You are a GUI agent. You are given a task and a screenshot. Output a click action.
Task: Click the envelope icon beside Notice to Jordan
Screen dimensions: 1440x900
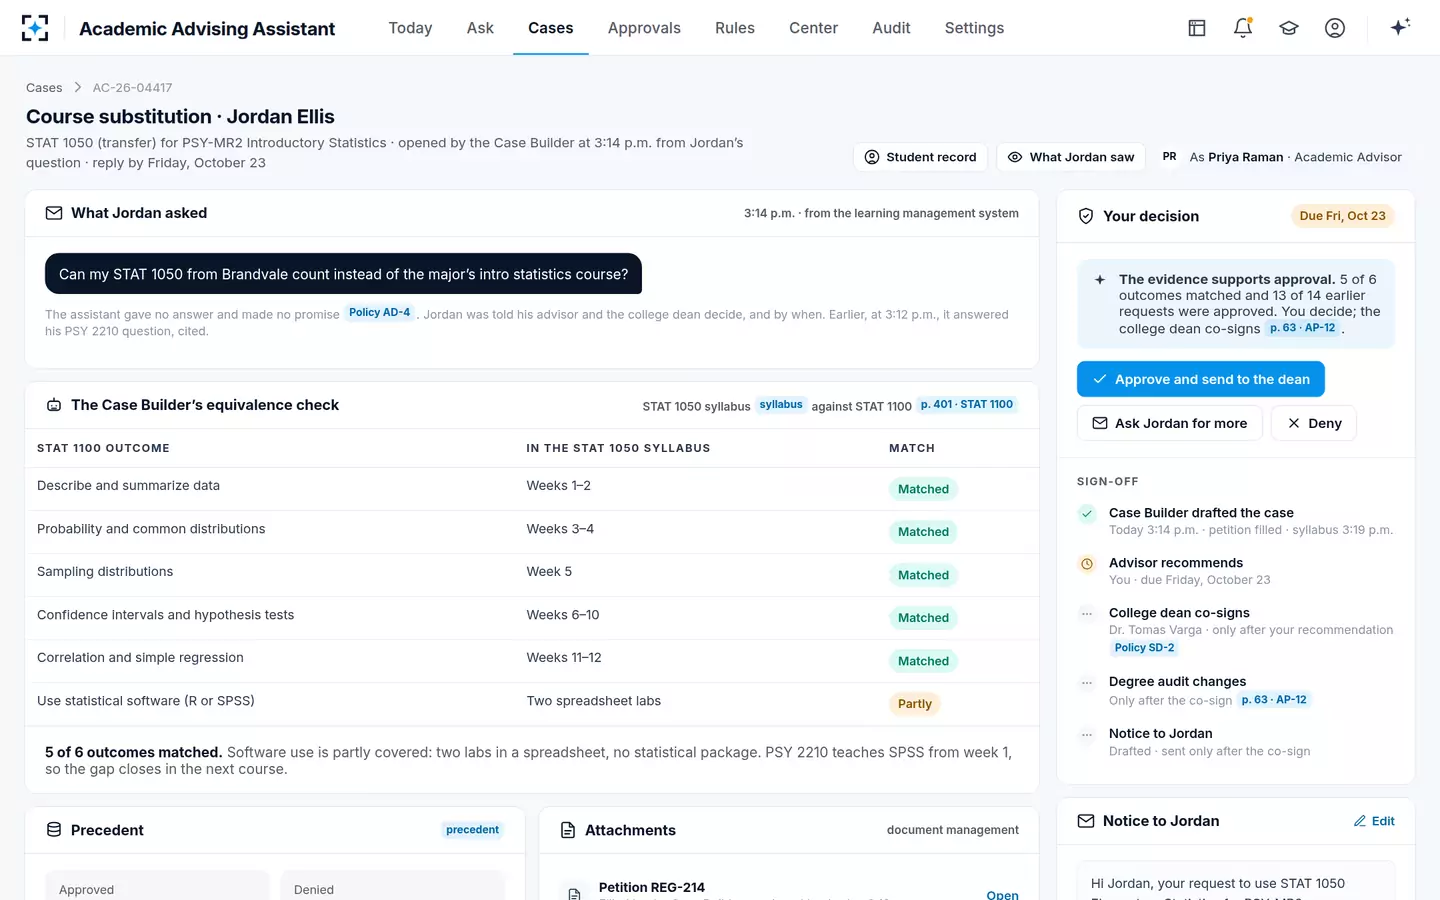point(1086,821)
